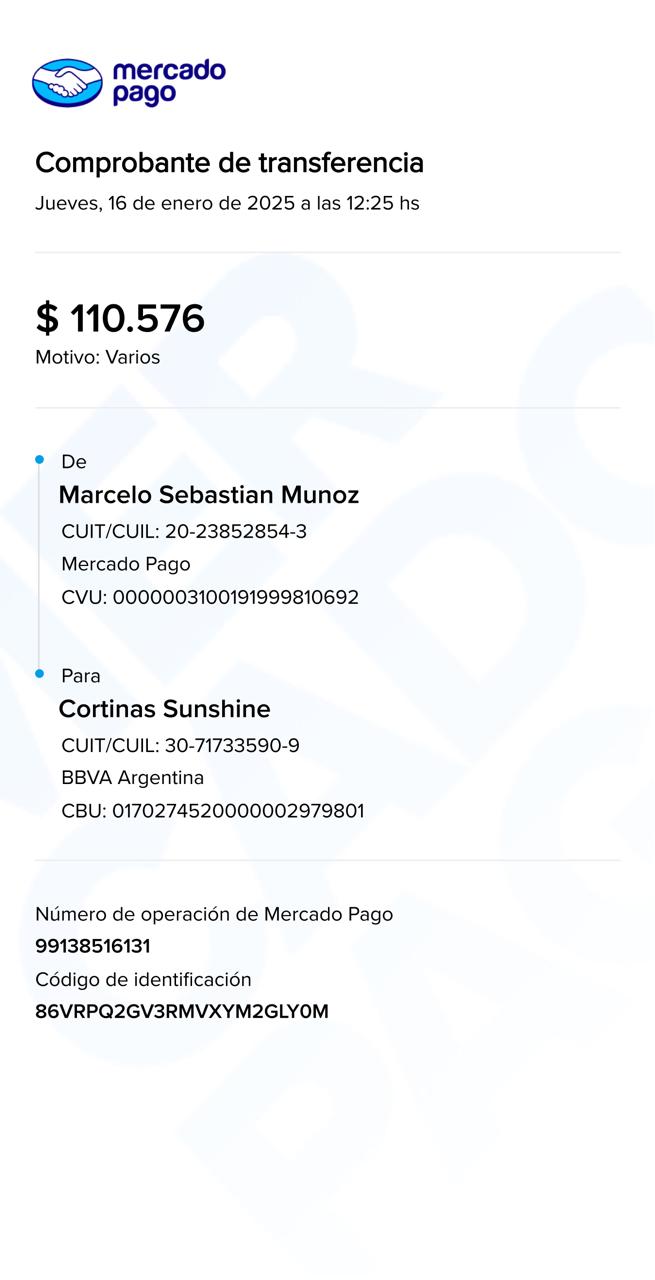Click the blue dot beside "Para"
This screenshot has height=1280, width=655.
tap(40, 674)
